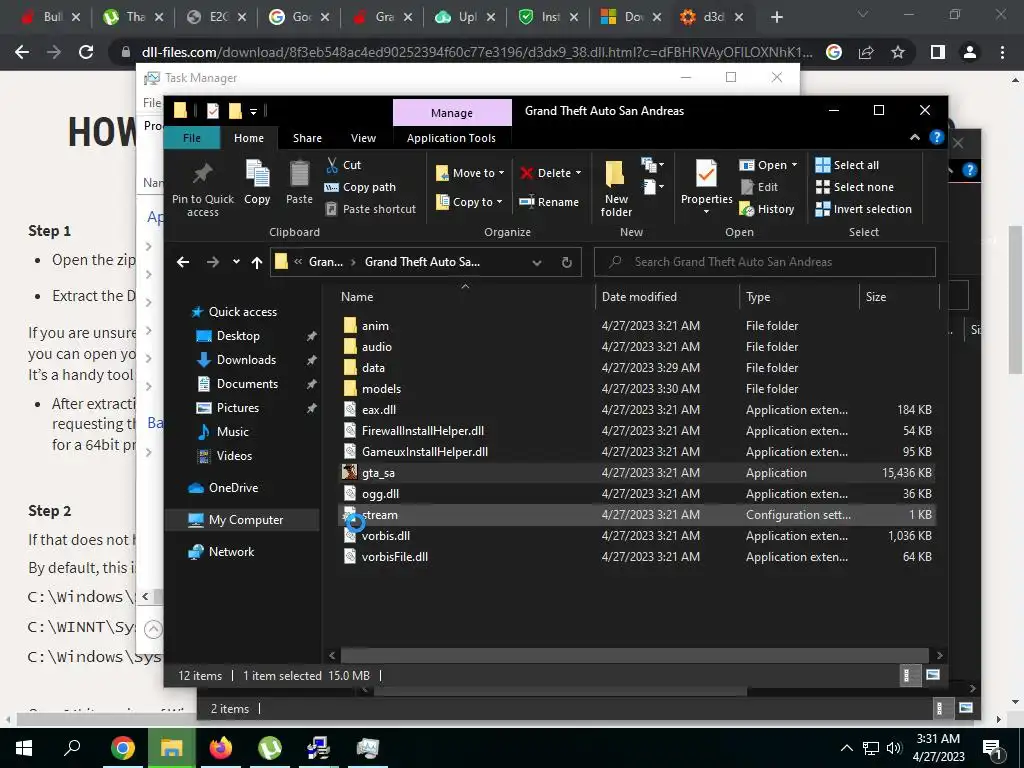
Task: Click Select all in ribbon
Action: coord(847,165)
